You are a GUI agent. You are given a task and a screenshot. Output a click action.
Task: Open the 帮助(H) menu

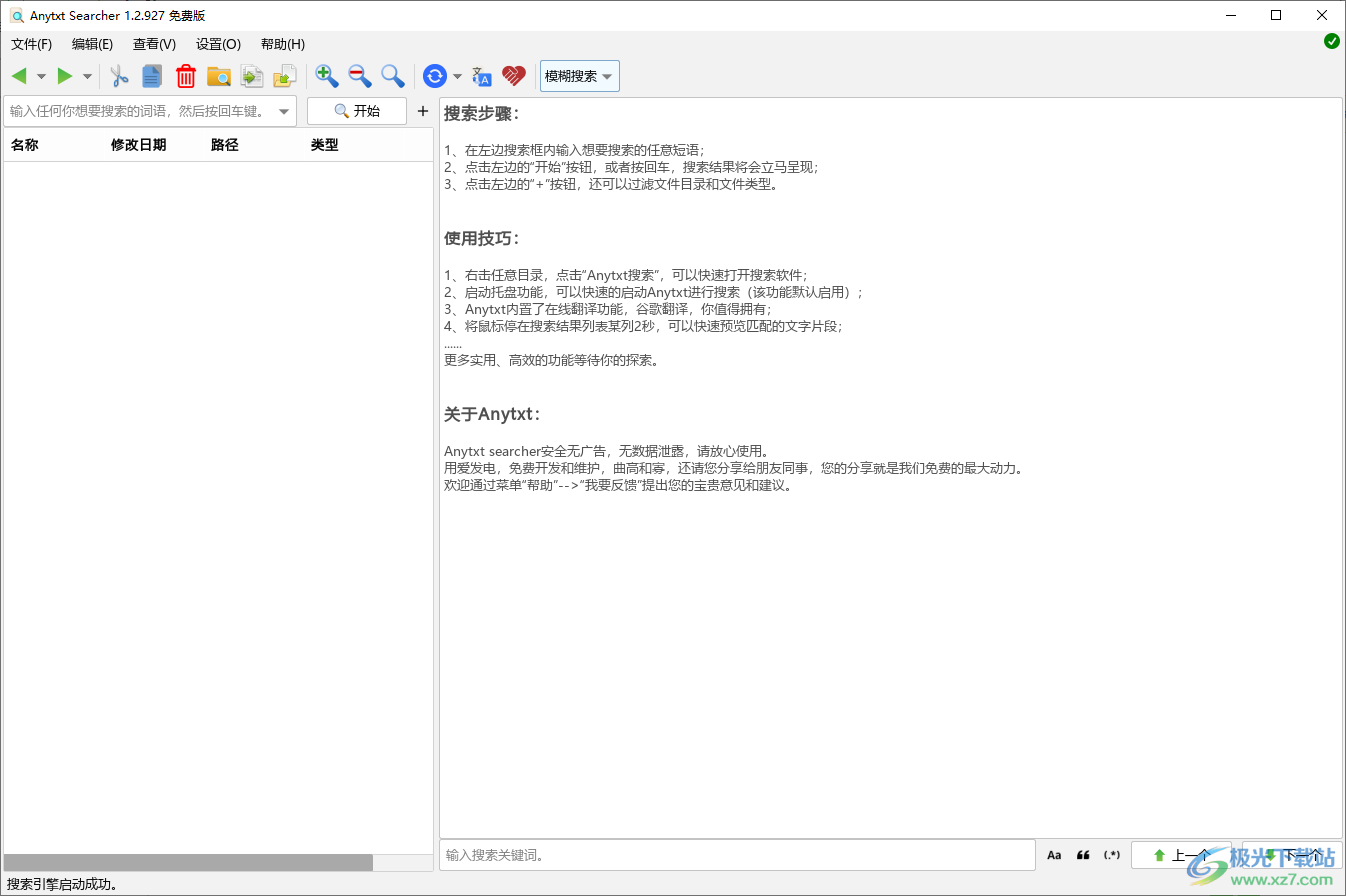point(283,44)
